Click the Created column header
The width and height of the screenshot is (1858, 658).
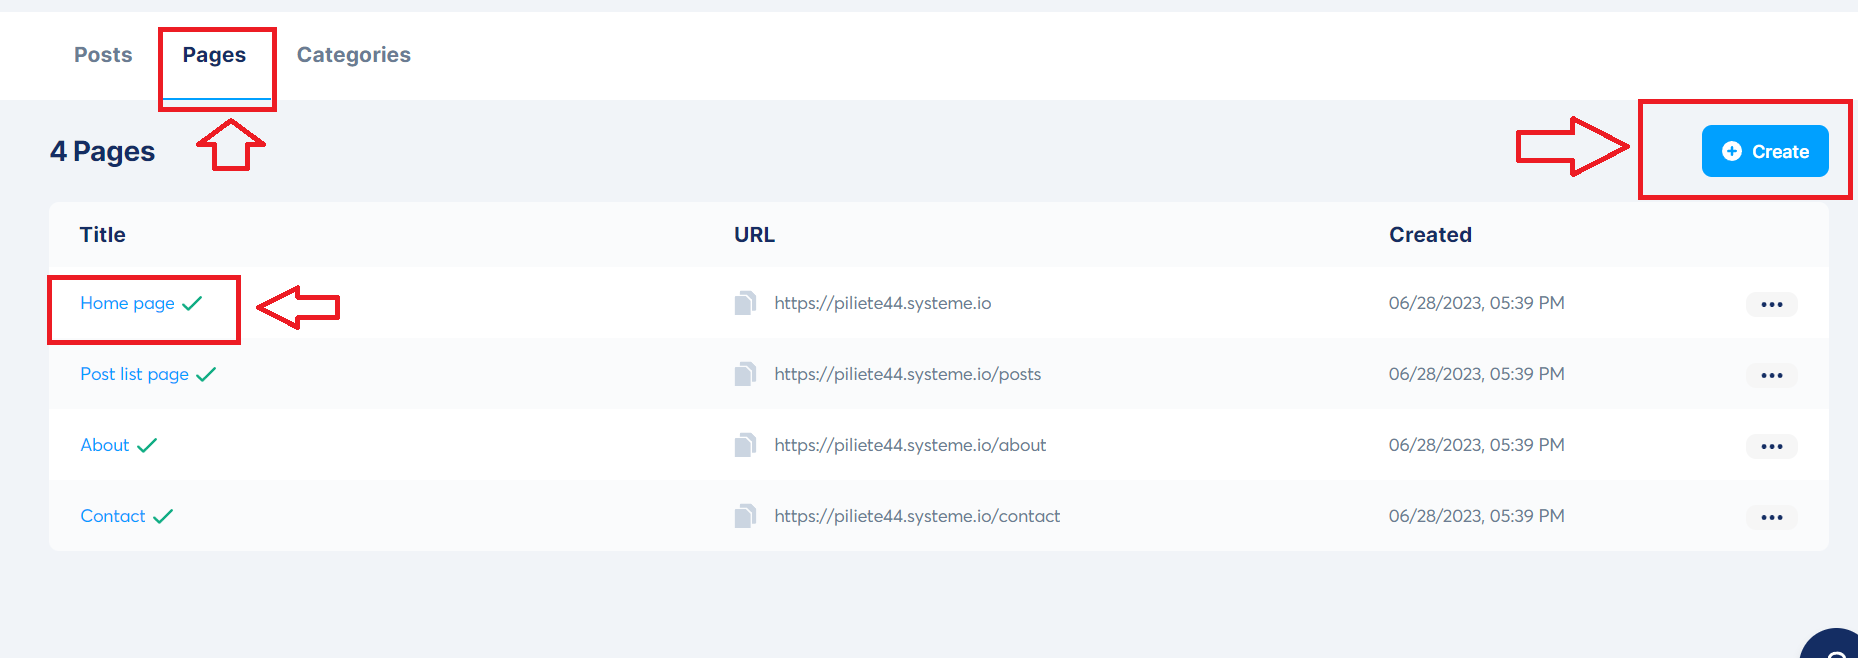tap(1430, 235)
